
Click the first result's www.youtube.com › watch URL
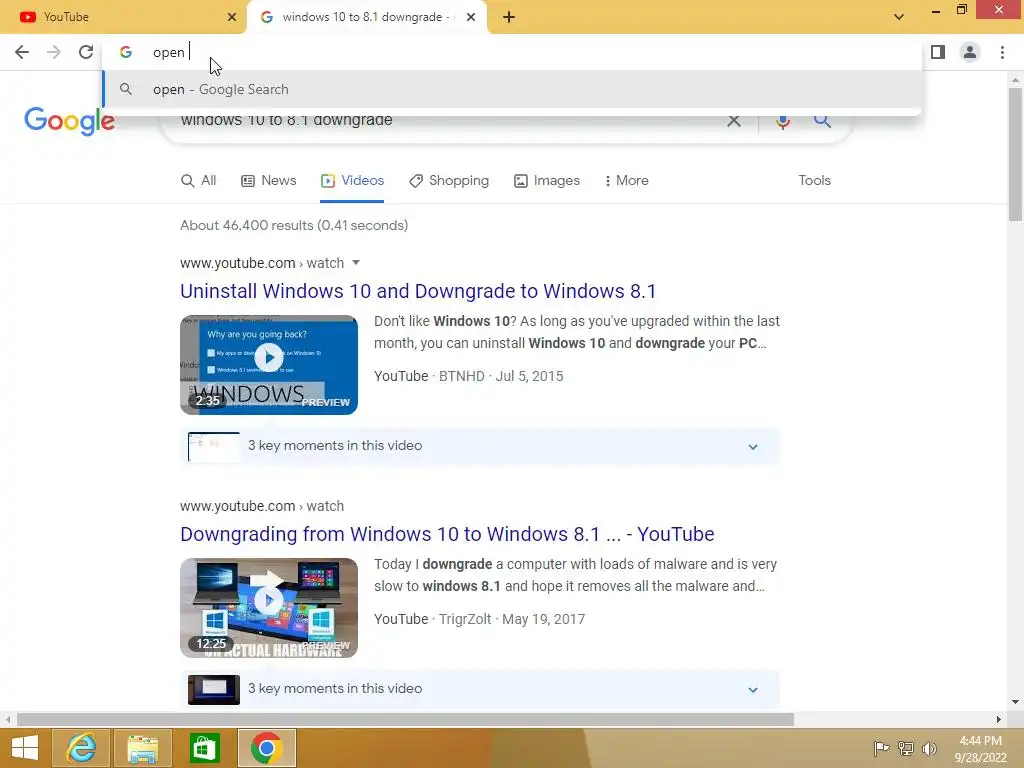click(x=262, y=263)
